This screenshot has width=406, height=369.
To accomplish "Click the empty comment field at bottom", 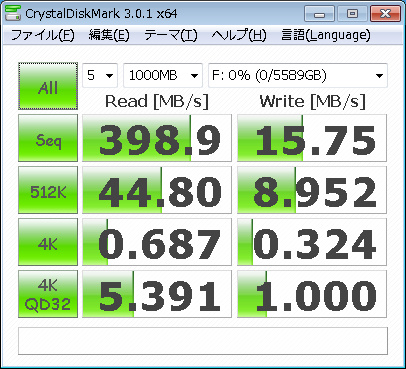I will pyautogui.click(x=203, y=341).
